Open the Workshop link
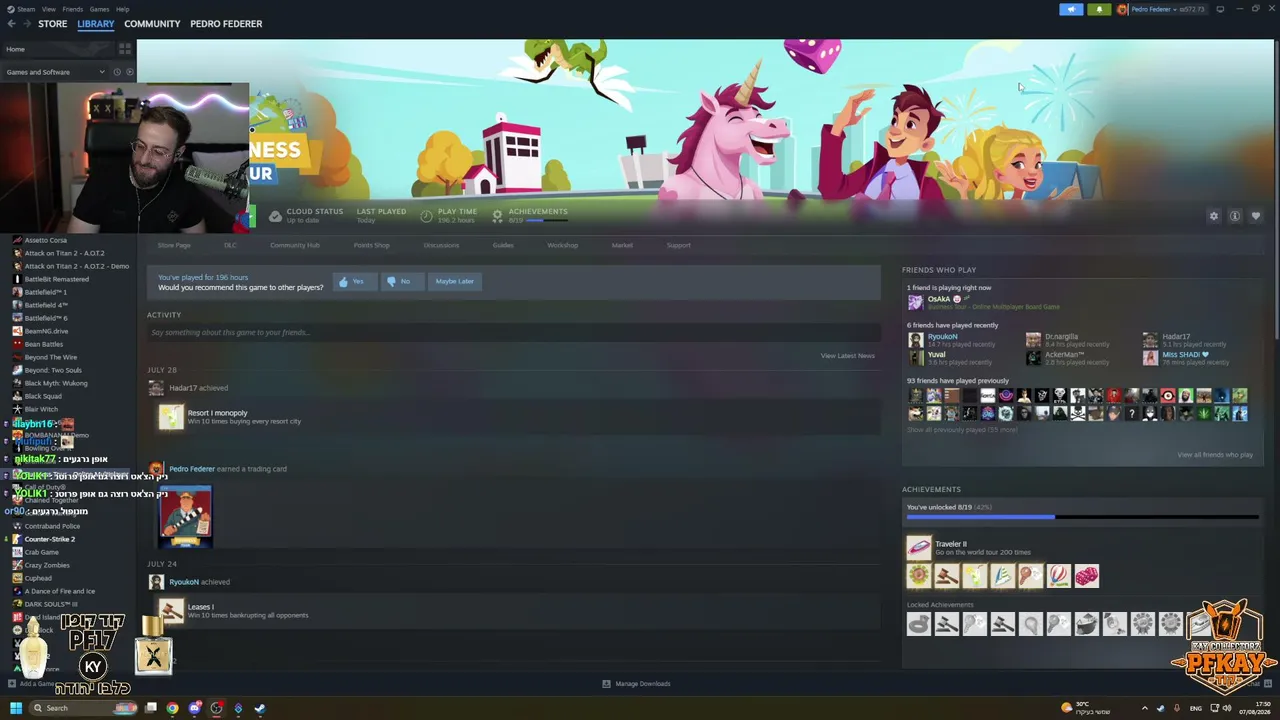The height and width of the screenshot is (720, 1280). point(562,245)
